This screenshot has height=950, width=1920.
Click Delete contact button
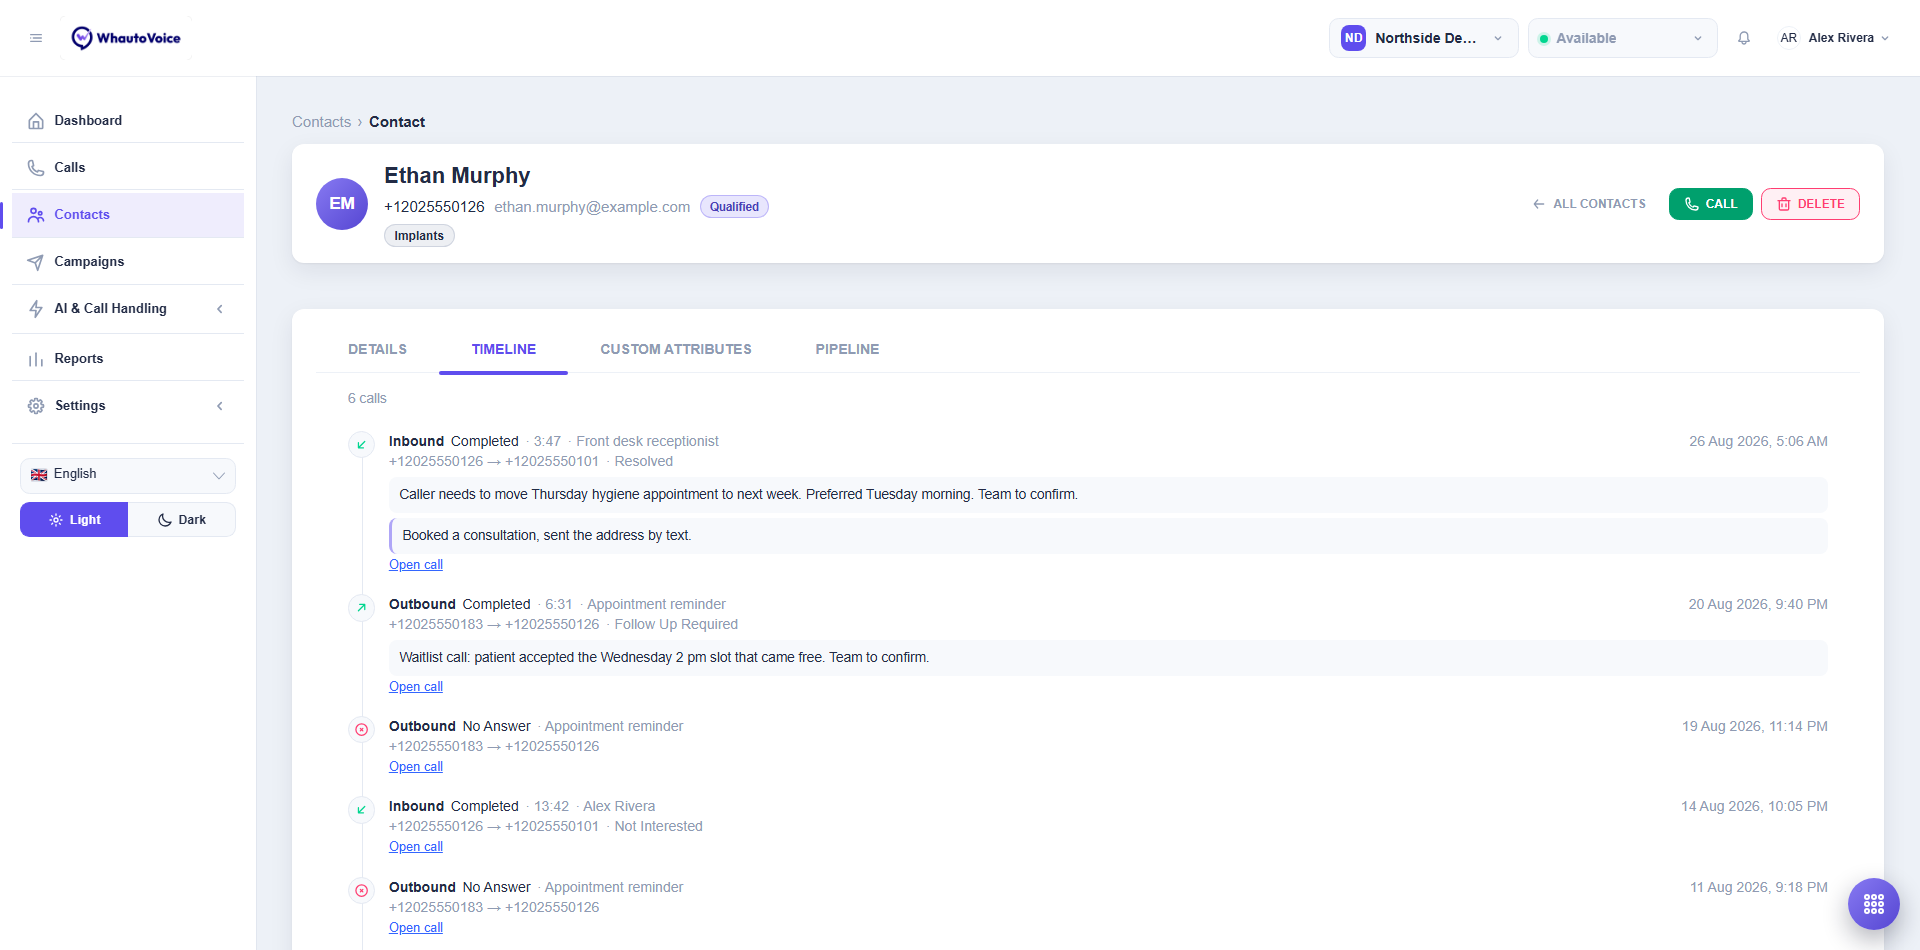1810,204
